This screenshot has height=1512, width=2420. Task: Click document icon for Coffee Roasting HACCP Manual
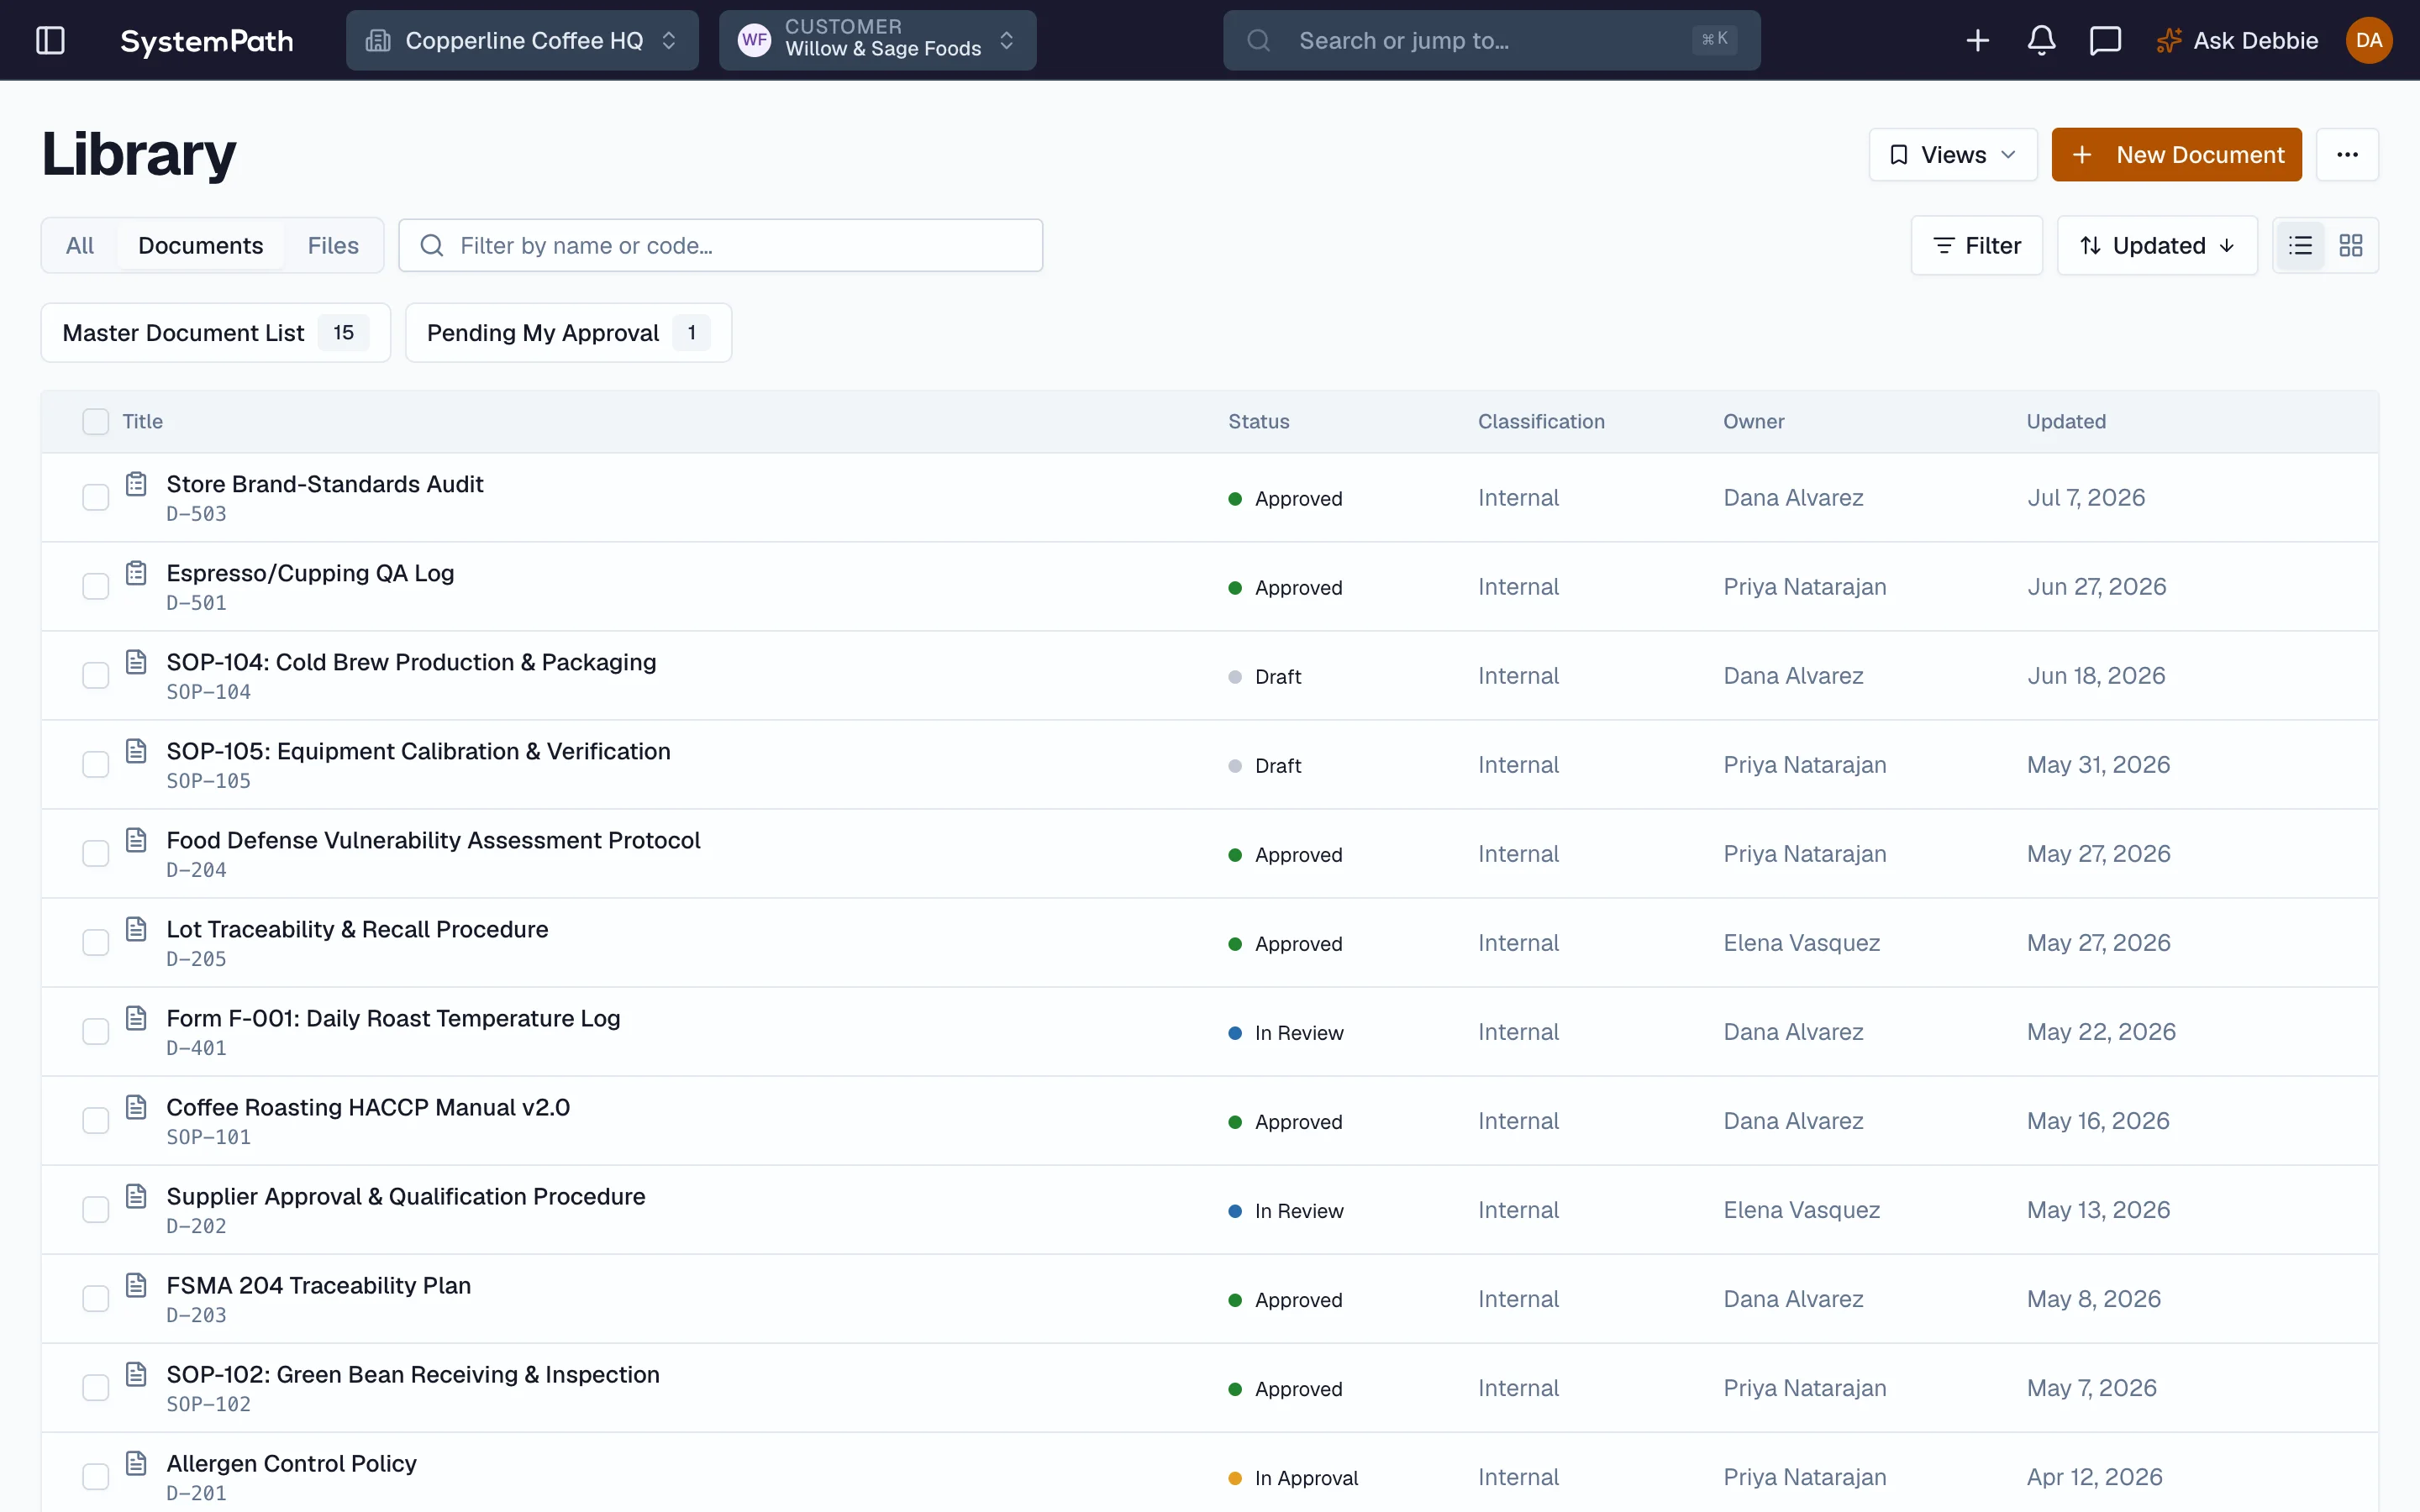(x=137, y=1107)
